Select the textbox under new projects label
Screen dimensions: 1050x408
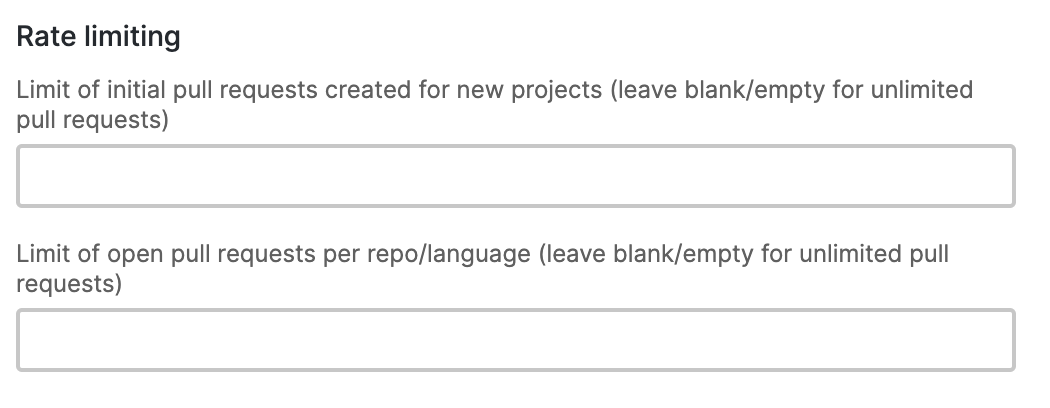(516, 176)
